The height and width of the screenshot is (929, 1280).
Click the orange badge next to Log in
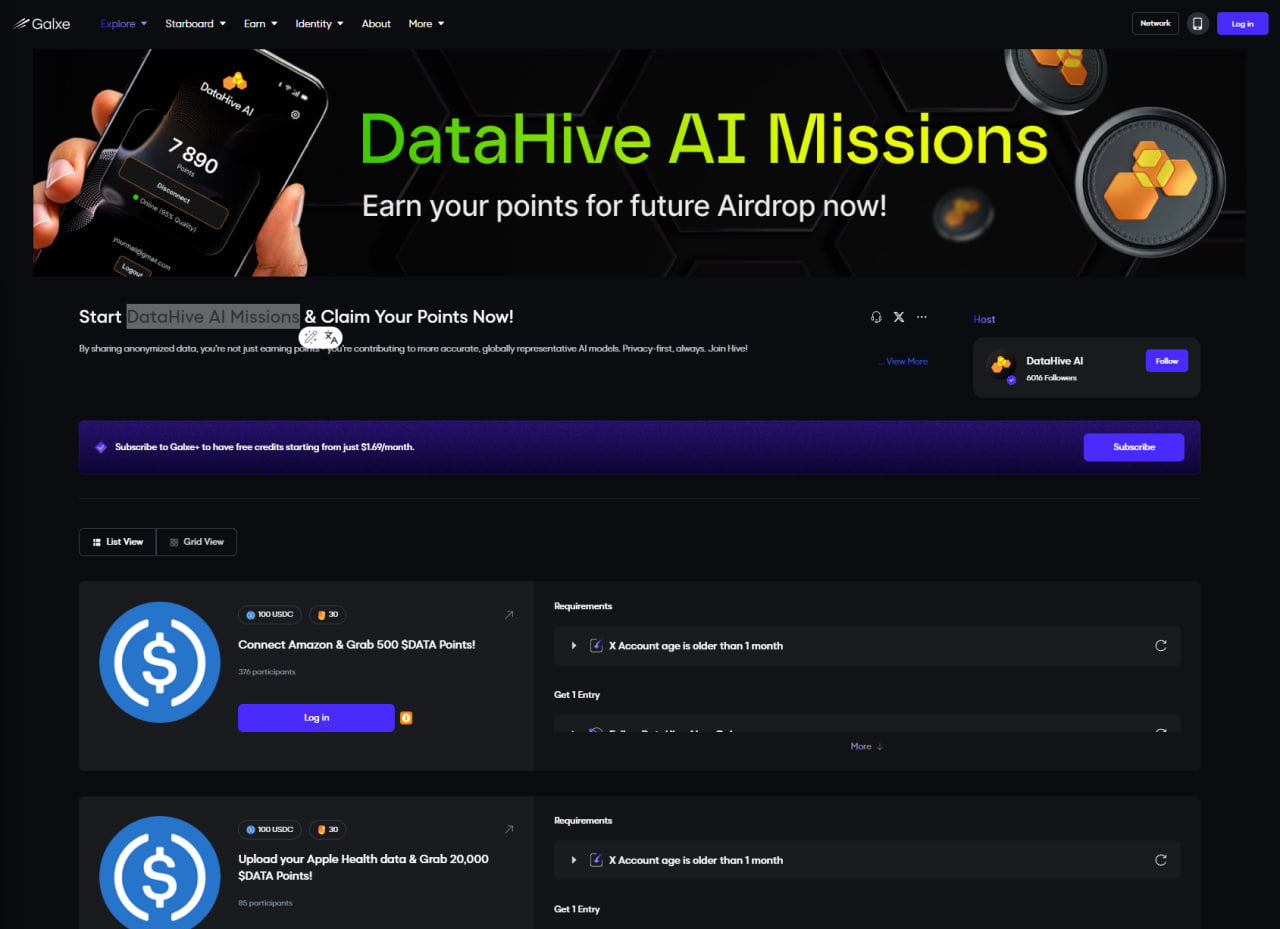tap(406, 718)
